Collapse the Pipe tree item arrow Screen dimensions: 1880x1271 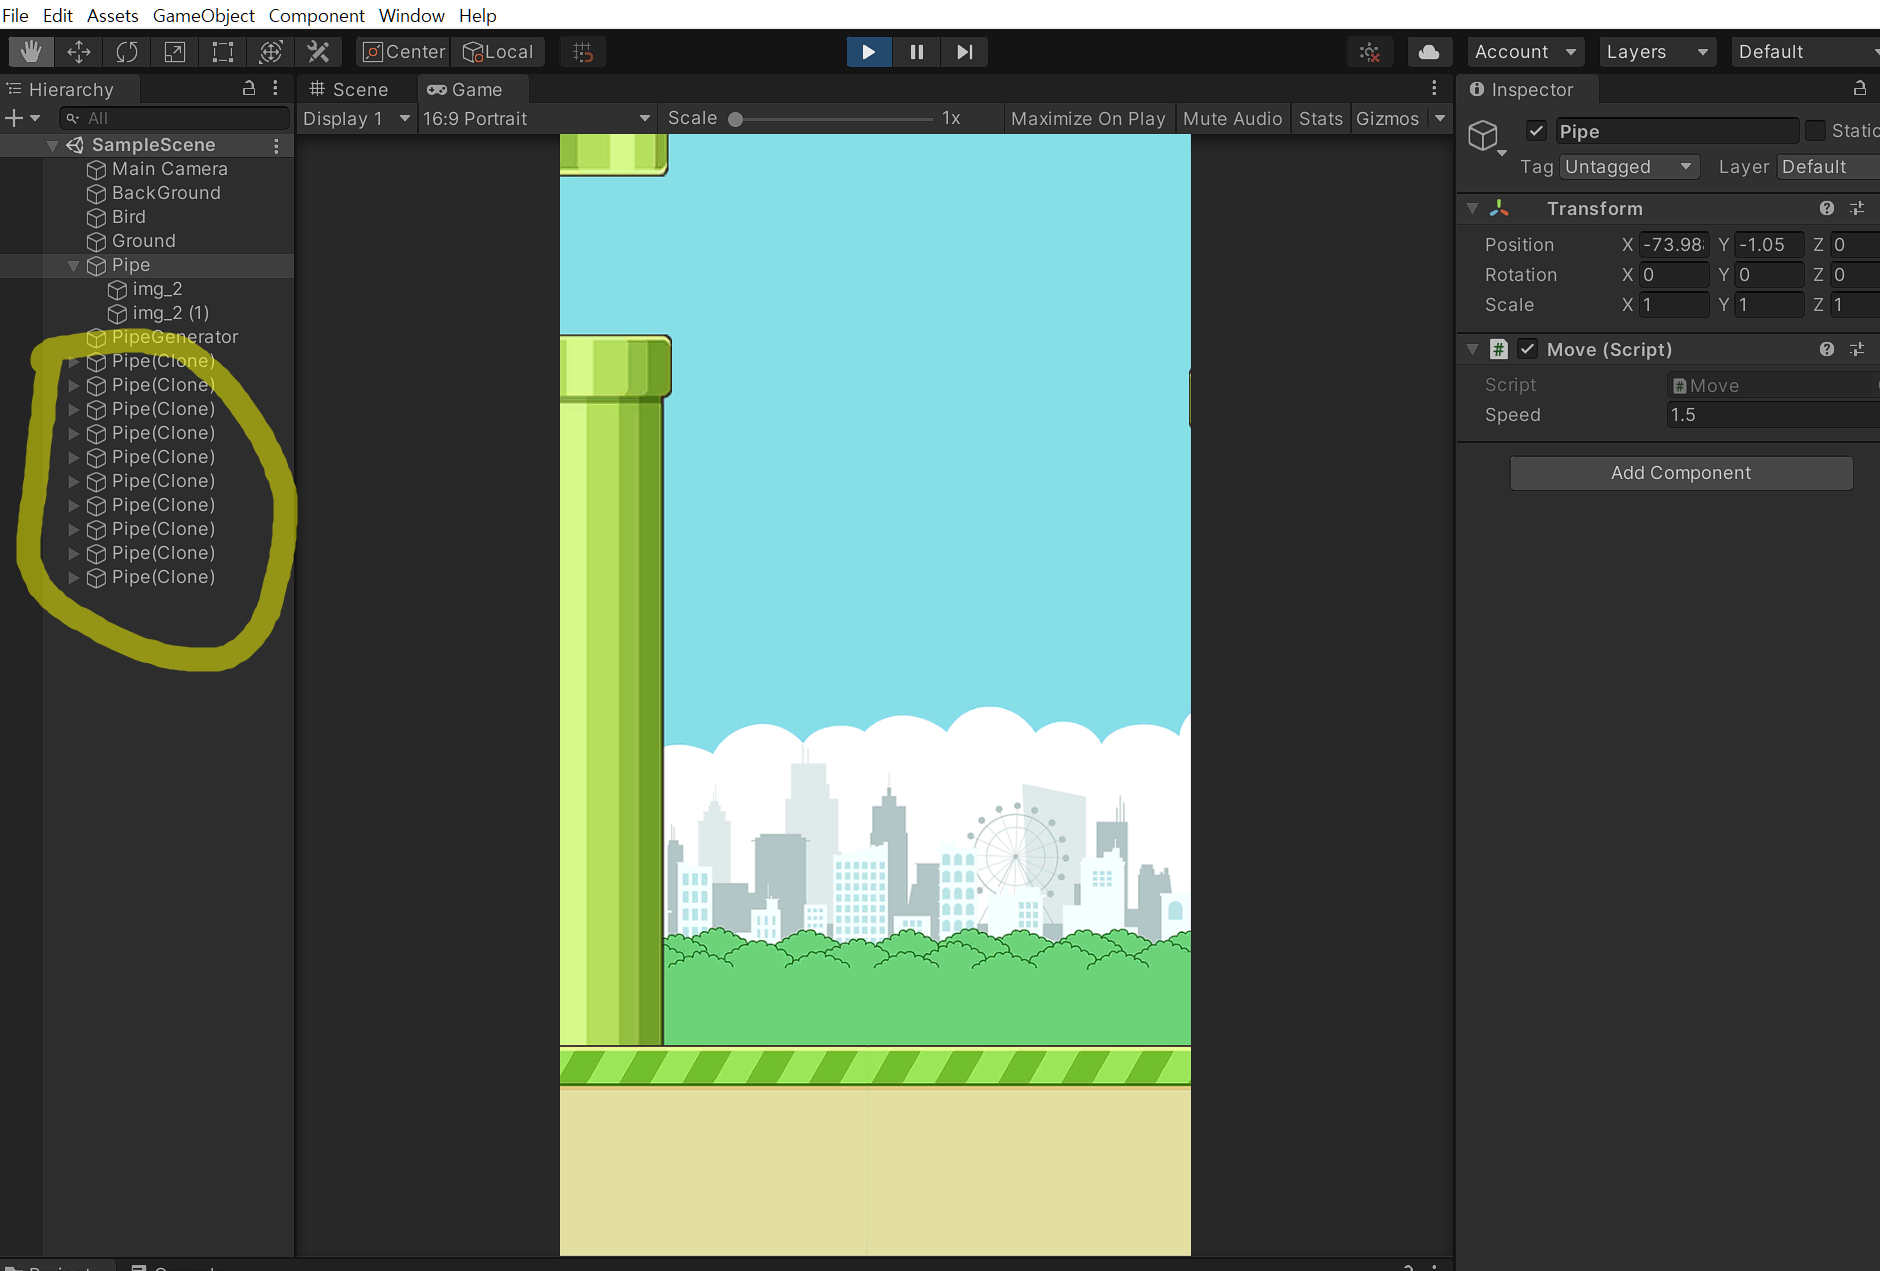tap(73, 266)
